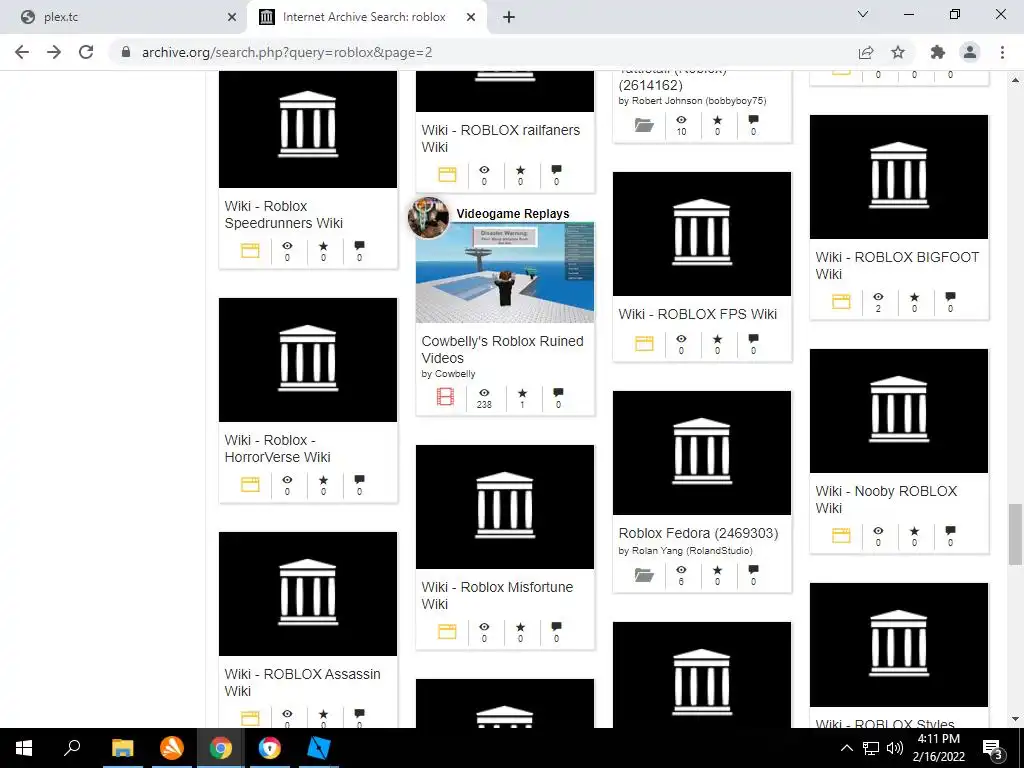This screenshot has height=768, width=1024.
Task: Click Cowbelly's video screenshot thumbnail
Action: coord(505,273)
